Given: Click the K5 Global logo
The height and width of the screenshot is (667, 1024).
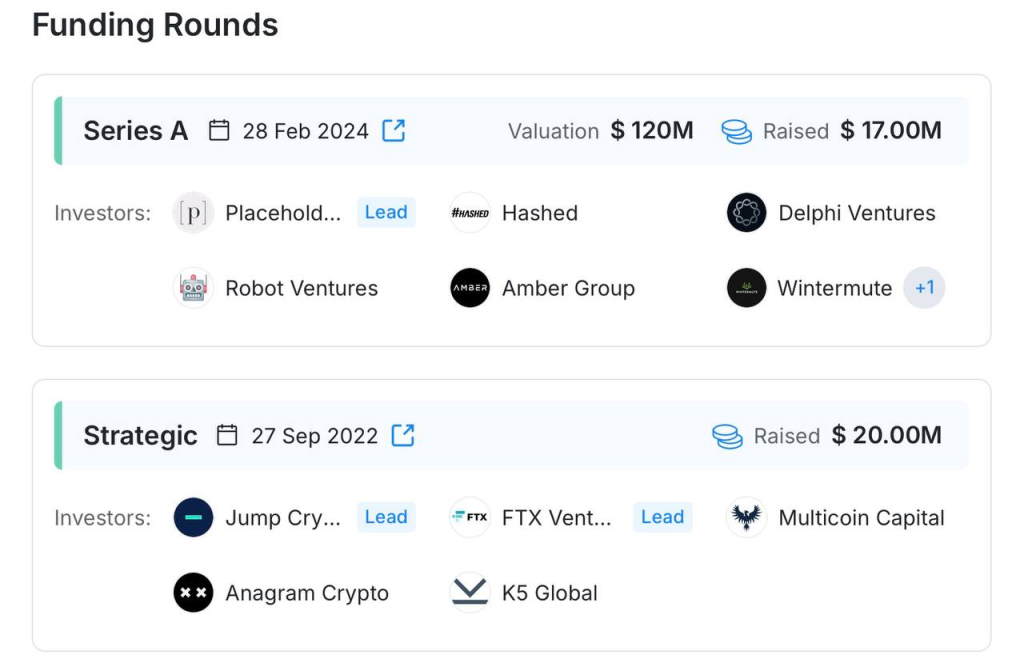Looking at the screenshot, I should pos(470,592).
